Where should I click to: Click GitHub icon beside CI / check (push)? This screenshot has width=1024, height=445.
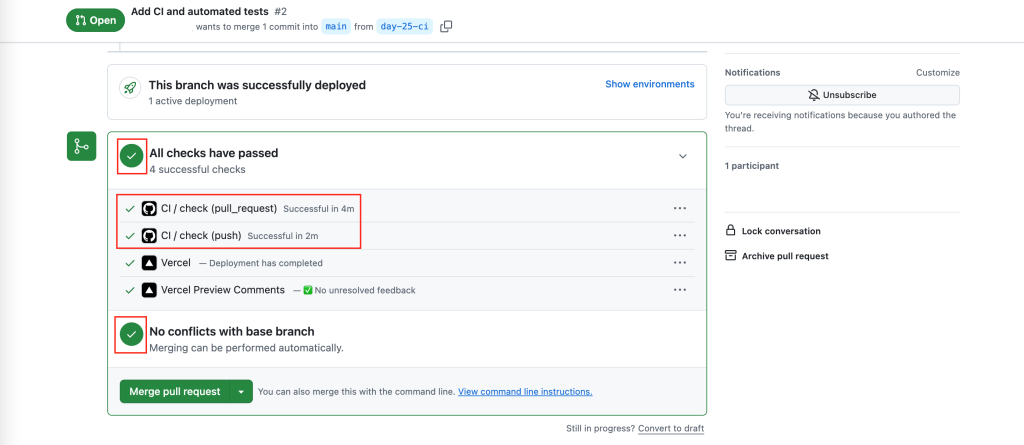149,235
